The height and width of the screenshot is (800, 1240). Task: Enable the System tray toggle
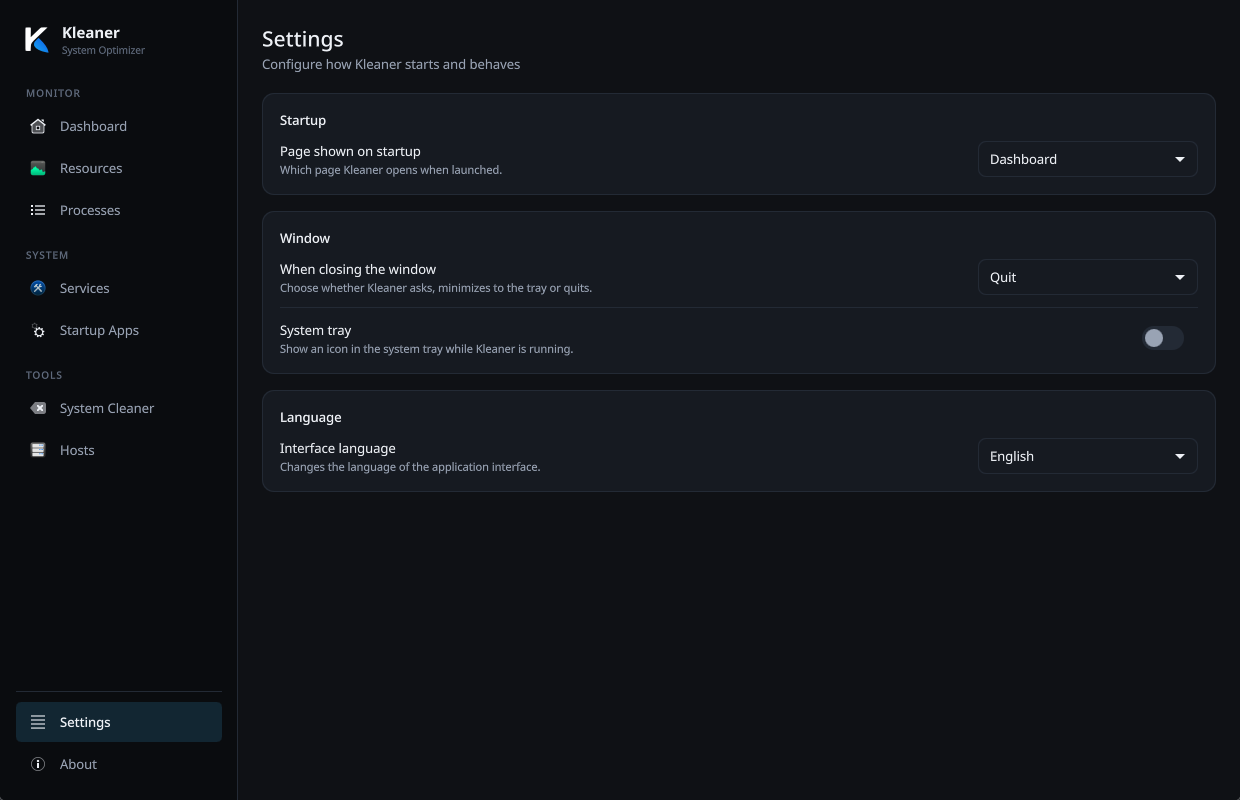(x=1163, y=338)
